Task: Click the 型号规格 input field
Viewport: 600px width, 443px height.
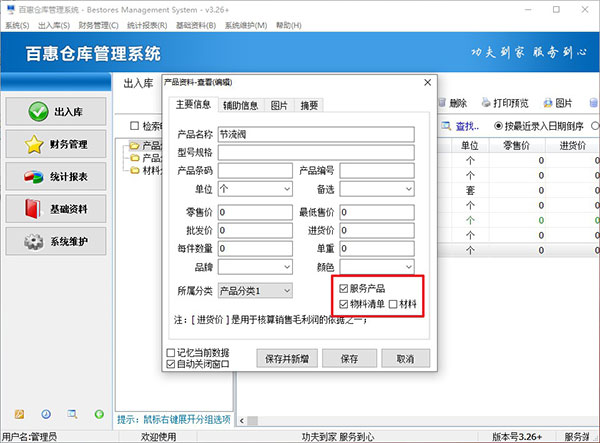Action: pyautogui.click(x=316, y=153)
